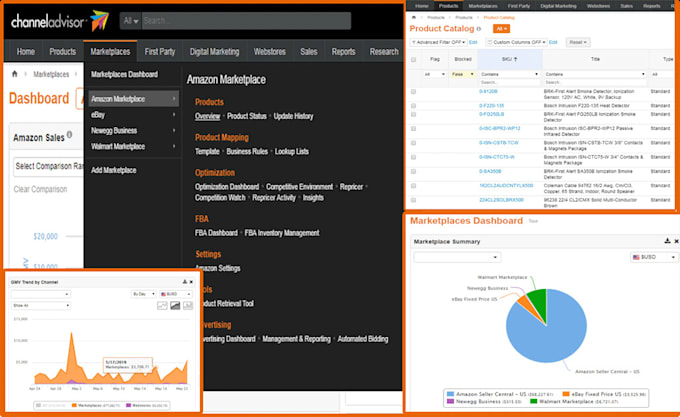Download the GMV Trend by Channel chart
Image resolution: width=680 pixels, height=417 pixels.
coord(185,282)
